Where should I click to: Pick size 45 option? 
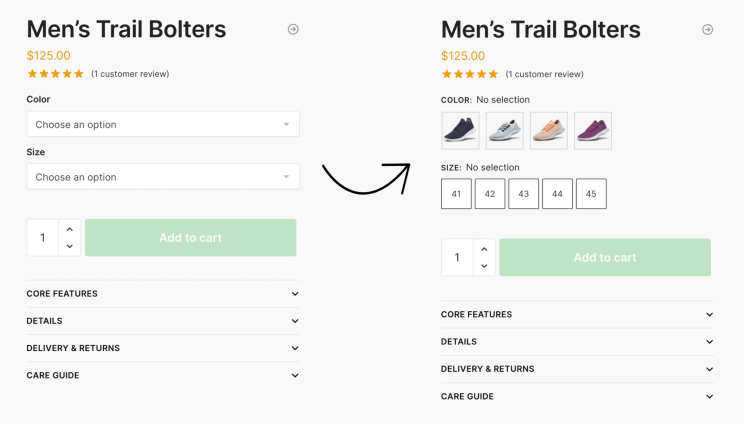click(x=591, y=194)
